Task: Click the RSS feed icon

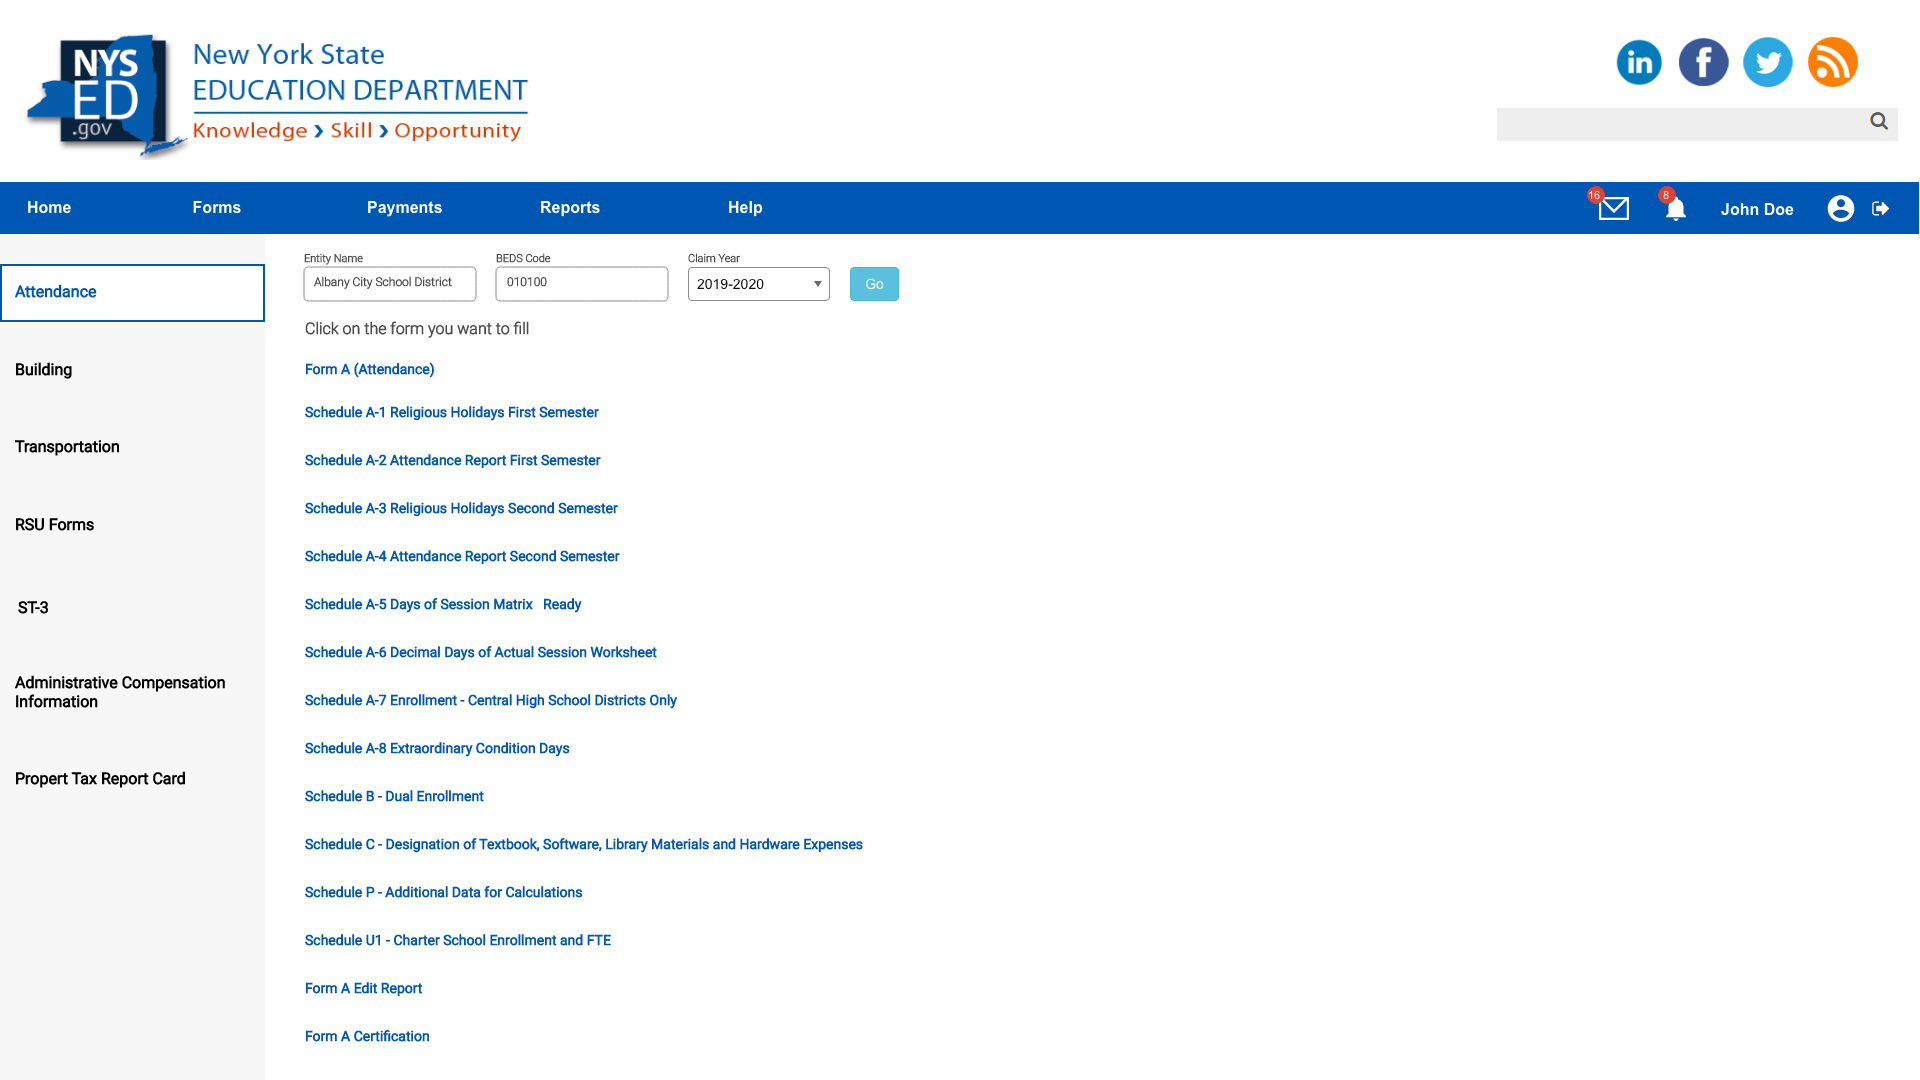Action: (1832, 62)
